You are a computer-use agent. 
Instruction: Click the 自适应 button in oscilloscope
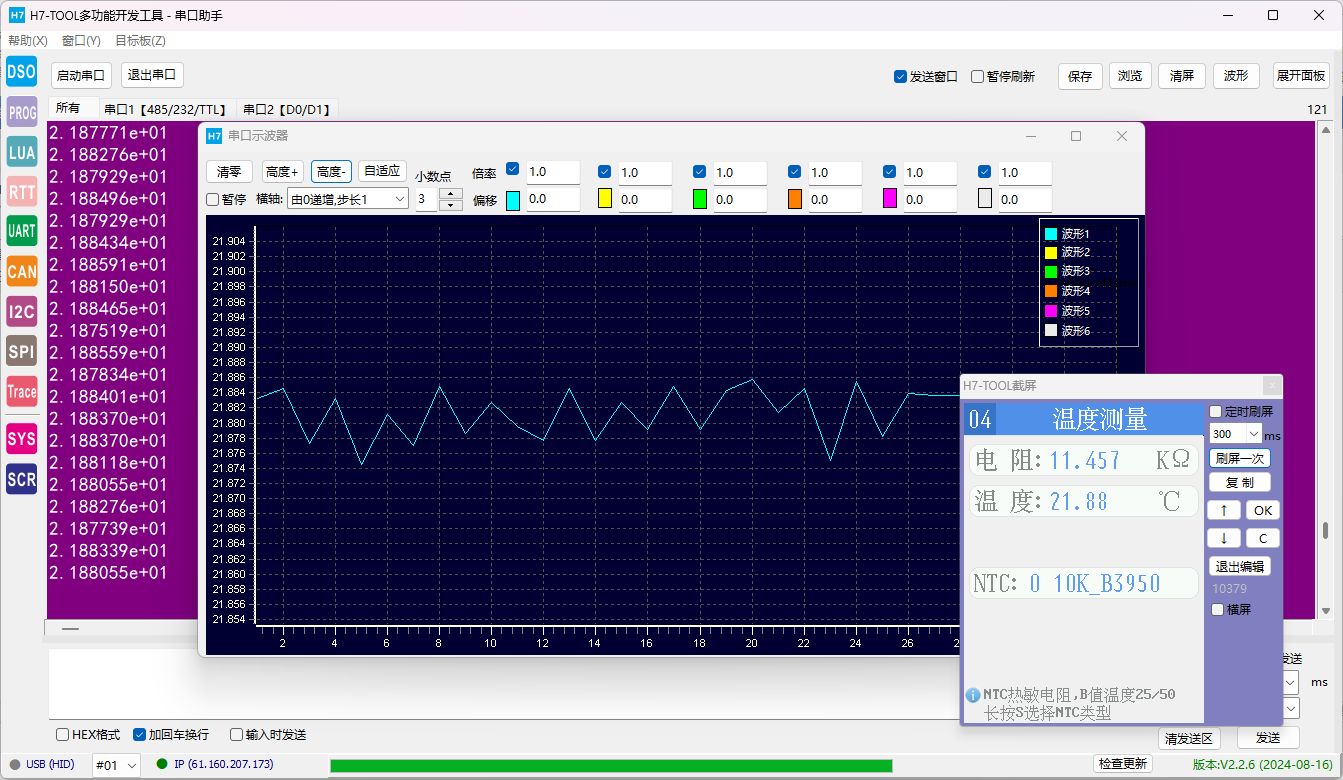click(382, 171)
